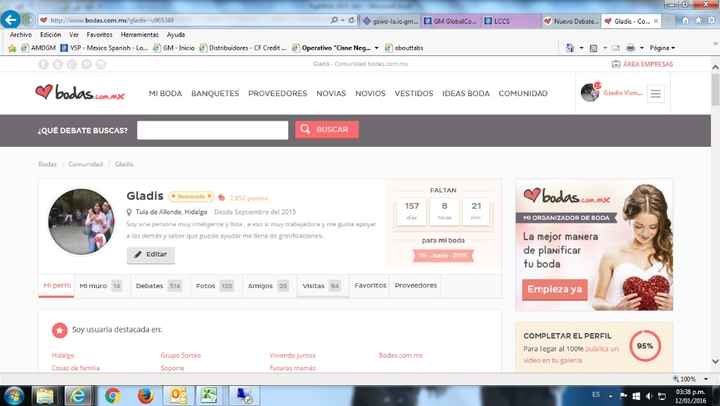
Task: Click the PROVEEDORES navigation link
Action: coord(277,93)
